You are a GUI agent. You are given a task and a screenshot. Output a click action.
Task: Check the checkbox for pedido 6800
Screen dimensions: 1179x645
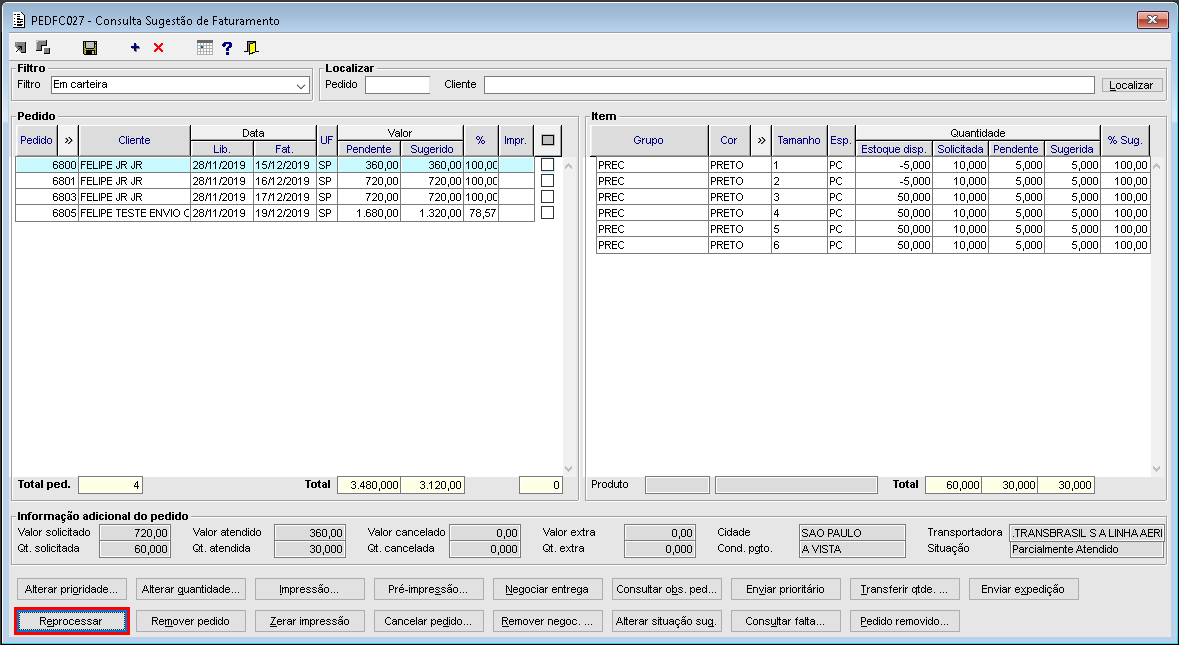(x=547, y=165)
